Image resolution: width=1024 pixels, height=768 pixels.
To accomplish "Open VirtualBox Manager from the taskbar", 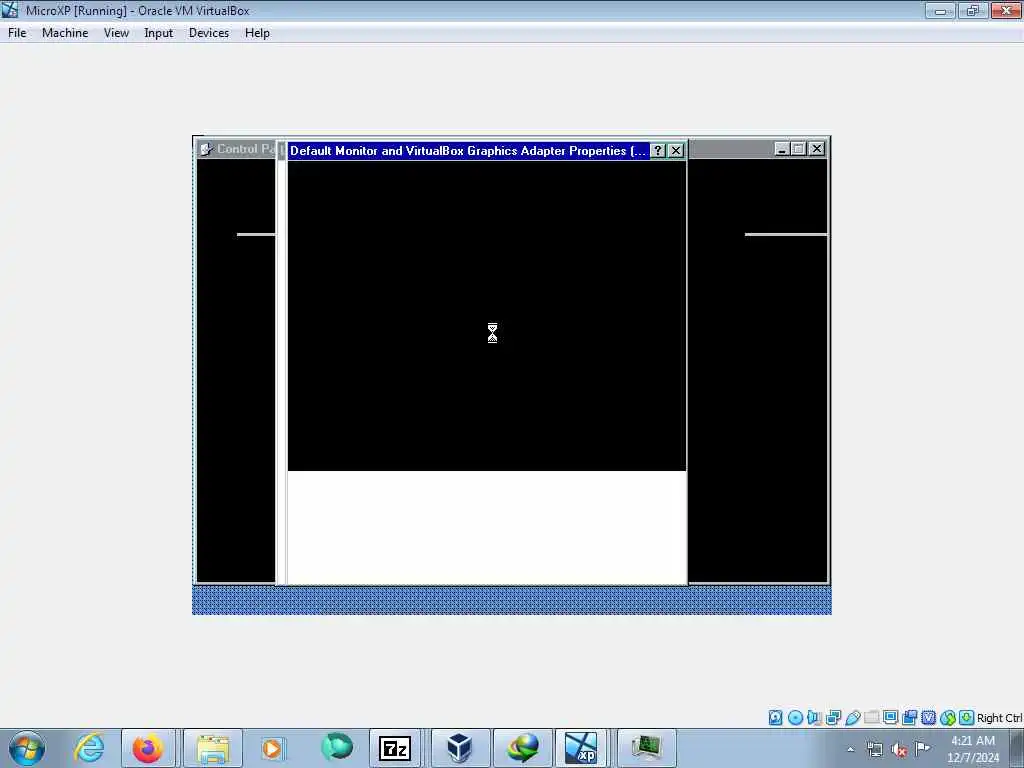I will [x=460, y=748].
